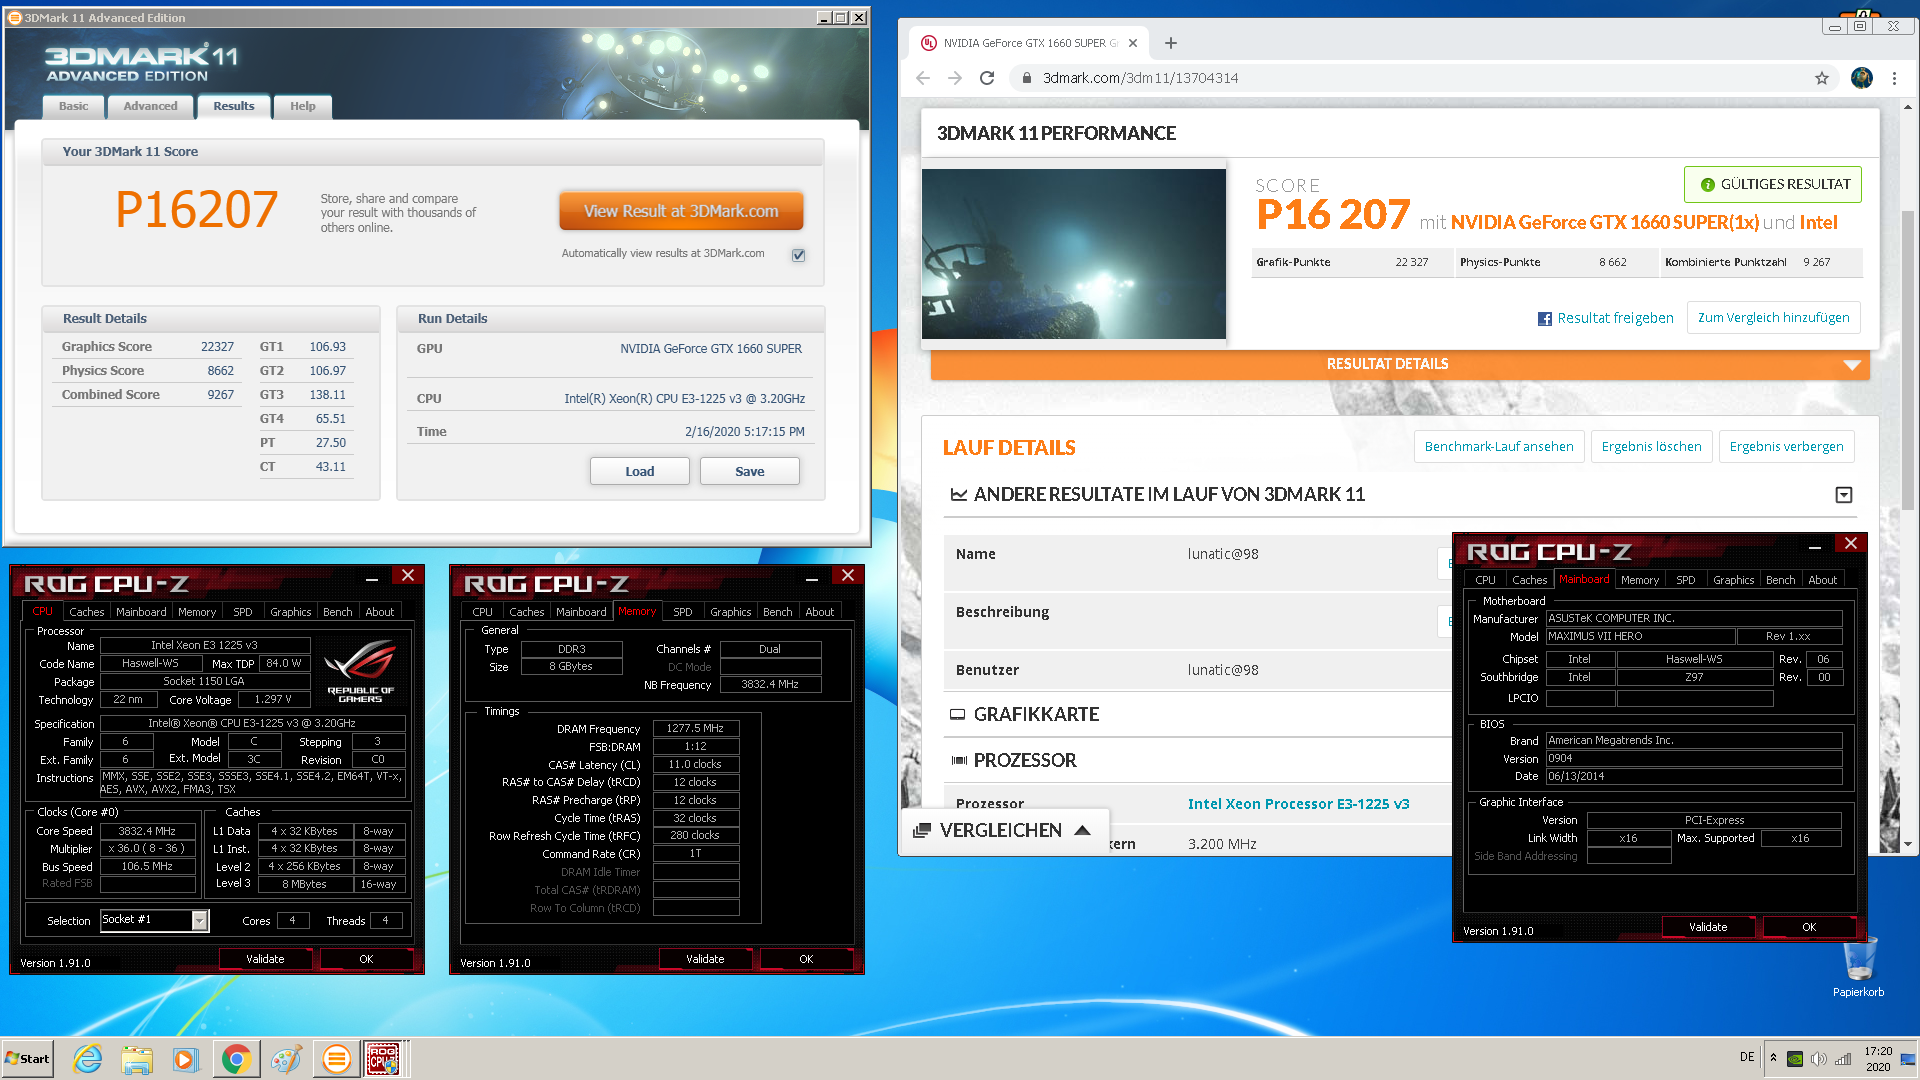Go forward in Chrome browser
The height and width of the screenshot is (1080, 1920).
pos(955,78)
